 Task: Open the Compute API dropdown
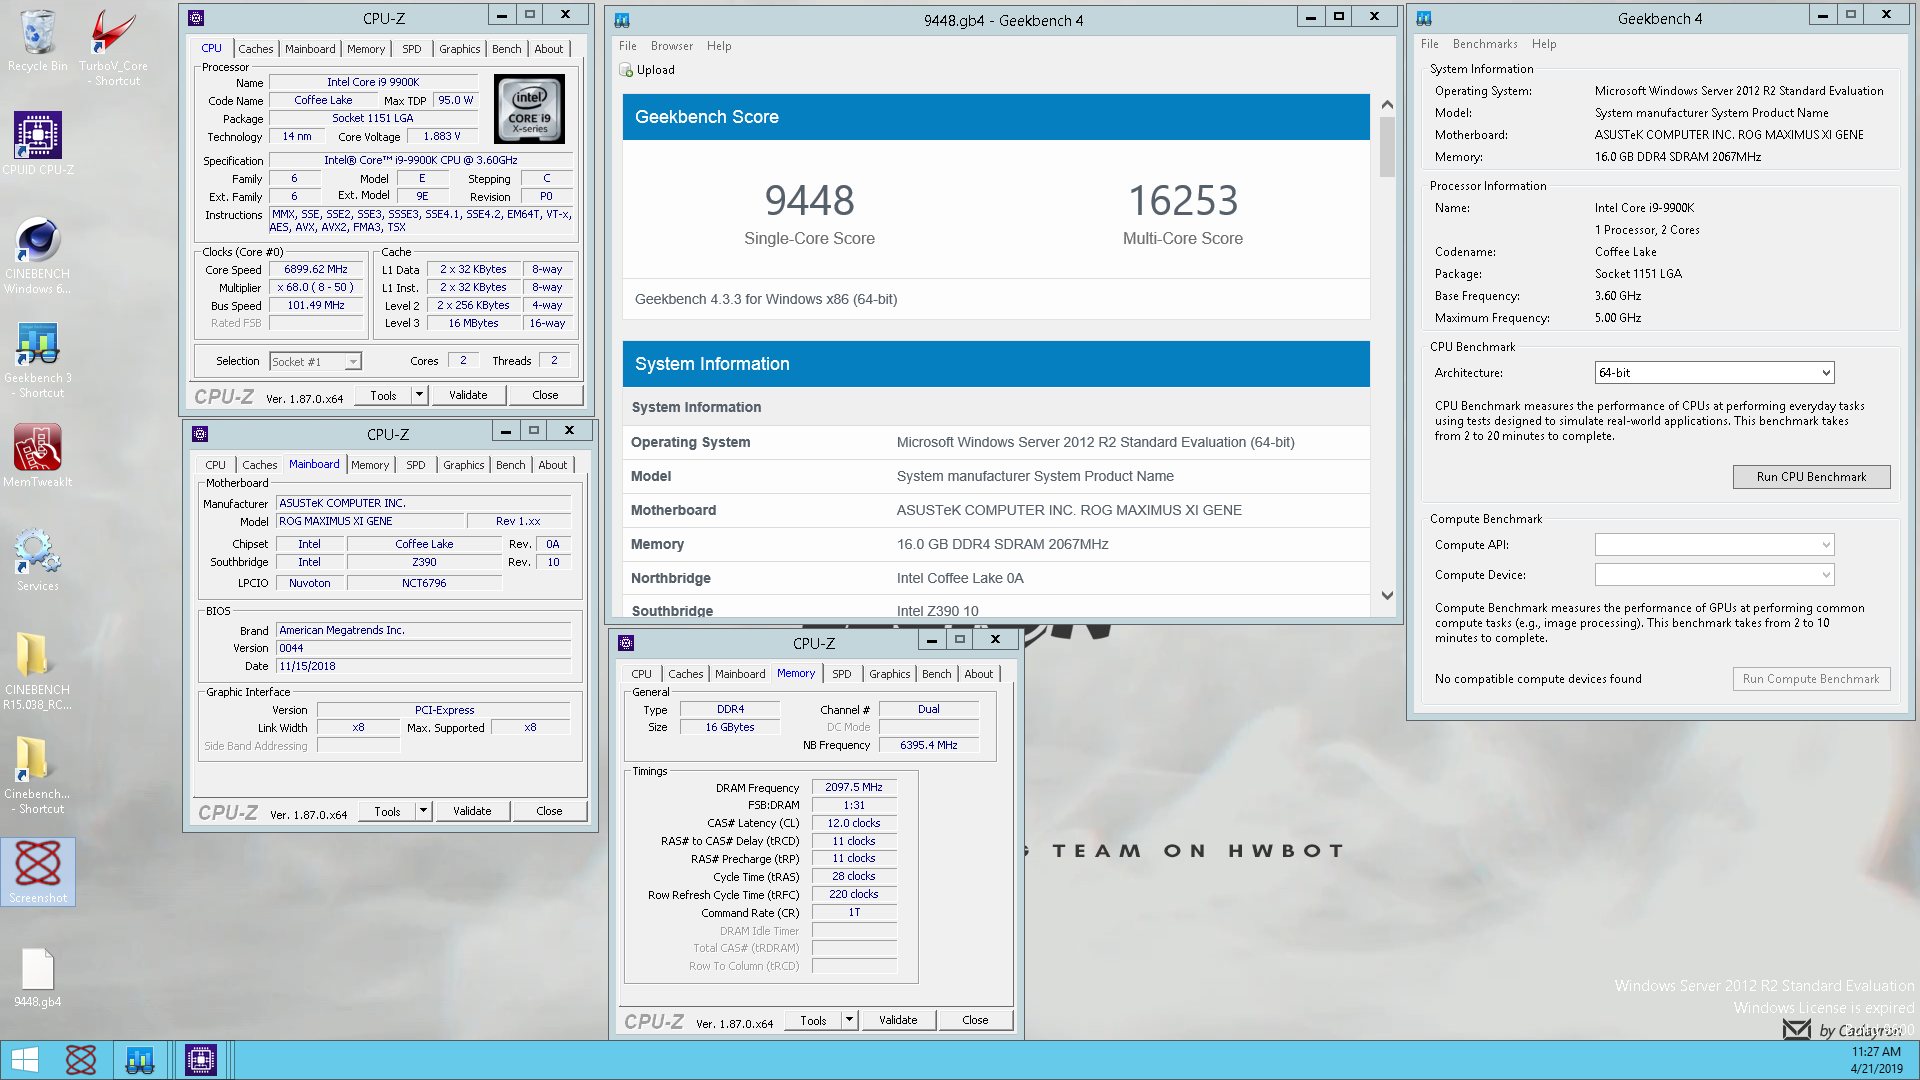pyautogui.click(x=1714, y=545)
